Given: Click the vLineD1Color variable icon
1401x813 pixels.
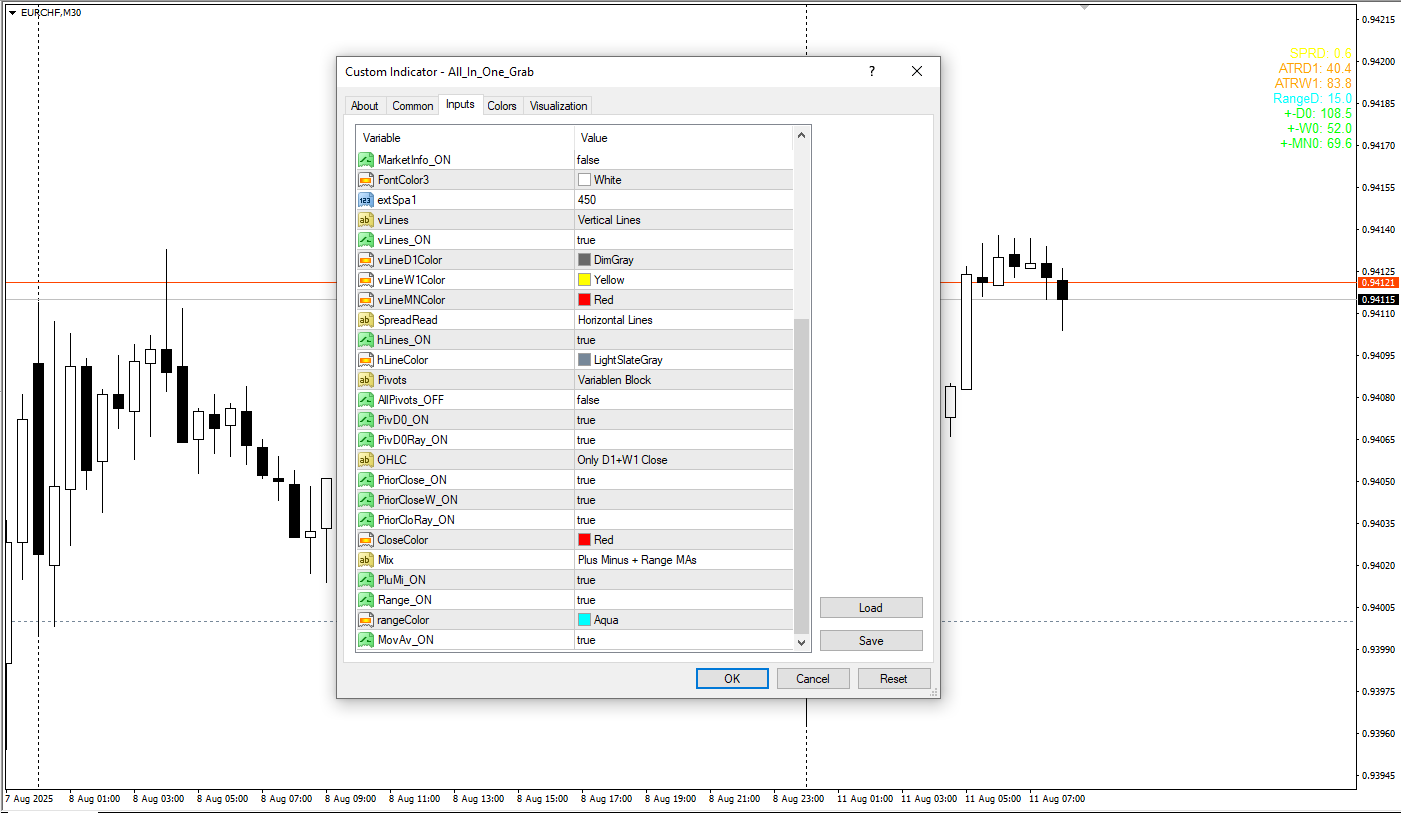Looking at the screenshot, I should pyautogui.click(x=365, y=260).
